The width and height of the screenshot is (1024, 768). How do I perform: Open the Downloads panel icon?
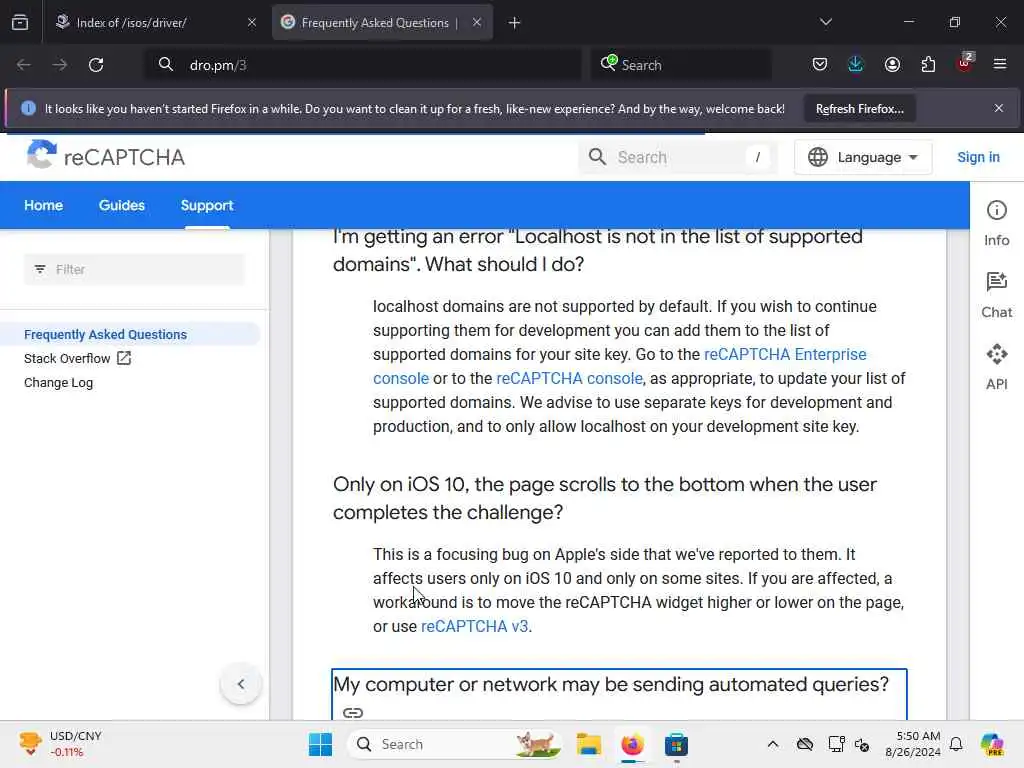[x=856, y=65]
